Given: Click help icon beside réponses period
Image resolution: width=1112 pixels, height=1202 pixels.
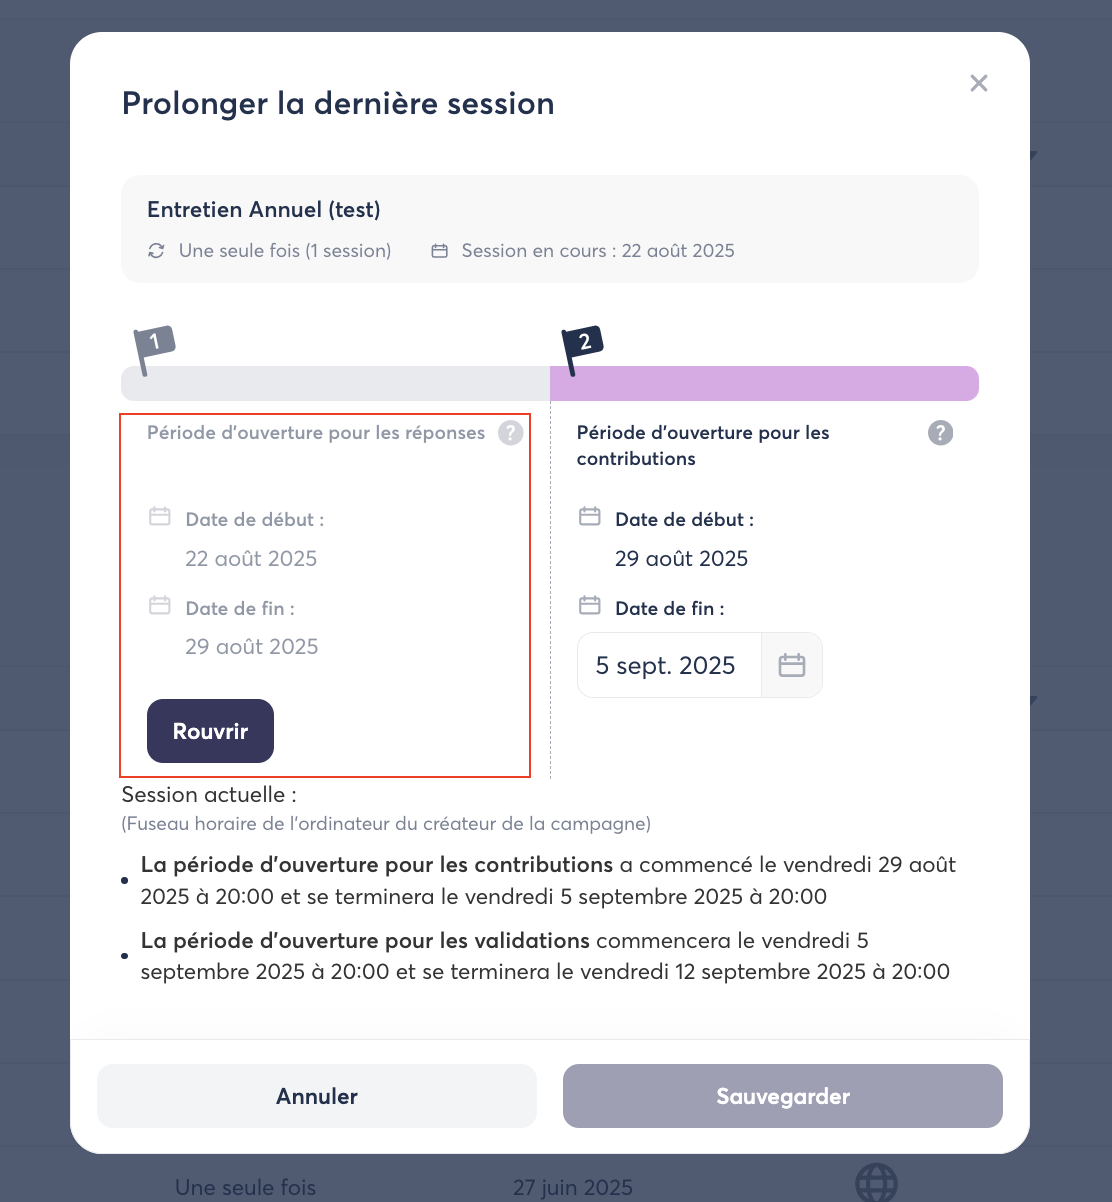Looking at the screenshot, I should [x=510, y=433].
